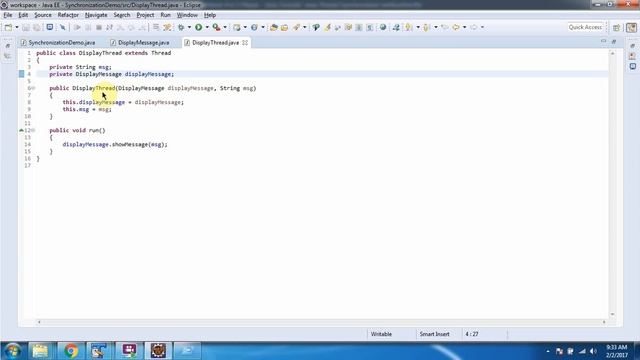The image size is (640, 360).
Task: Minimize the editor area
Action: click(x=603, y=41)
